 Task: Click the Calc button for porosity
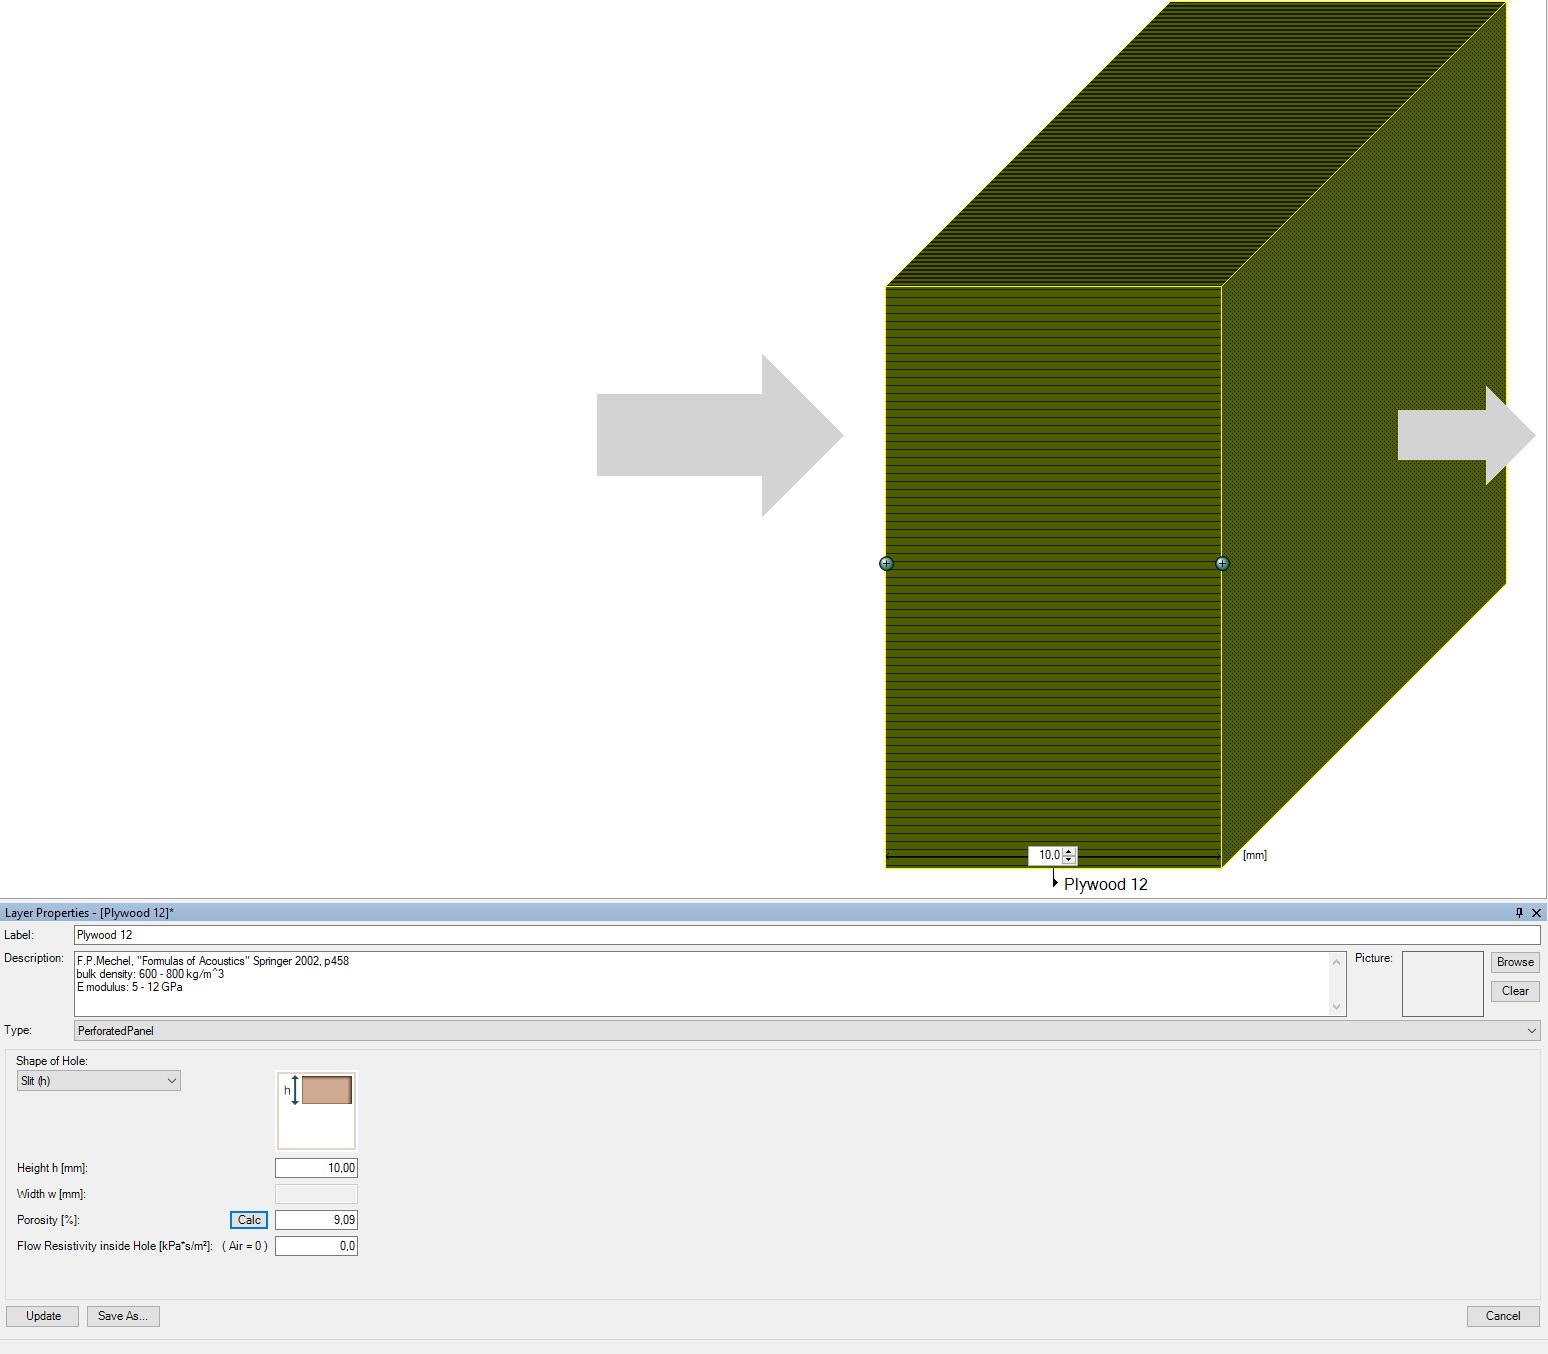(x=249, y=1220)
